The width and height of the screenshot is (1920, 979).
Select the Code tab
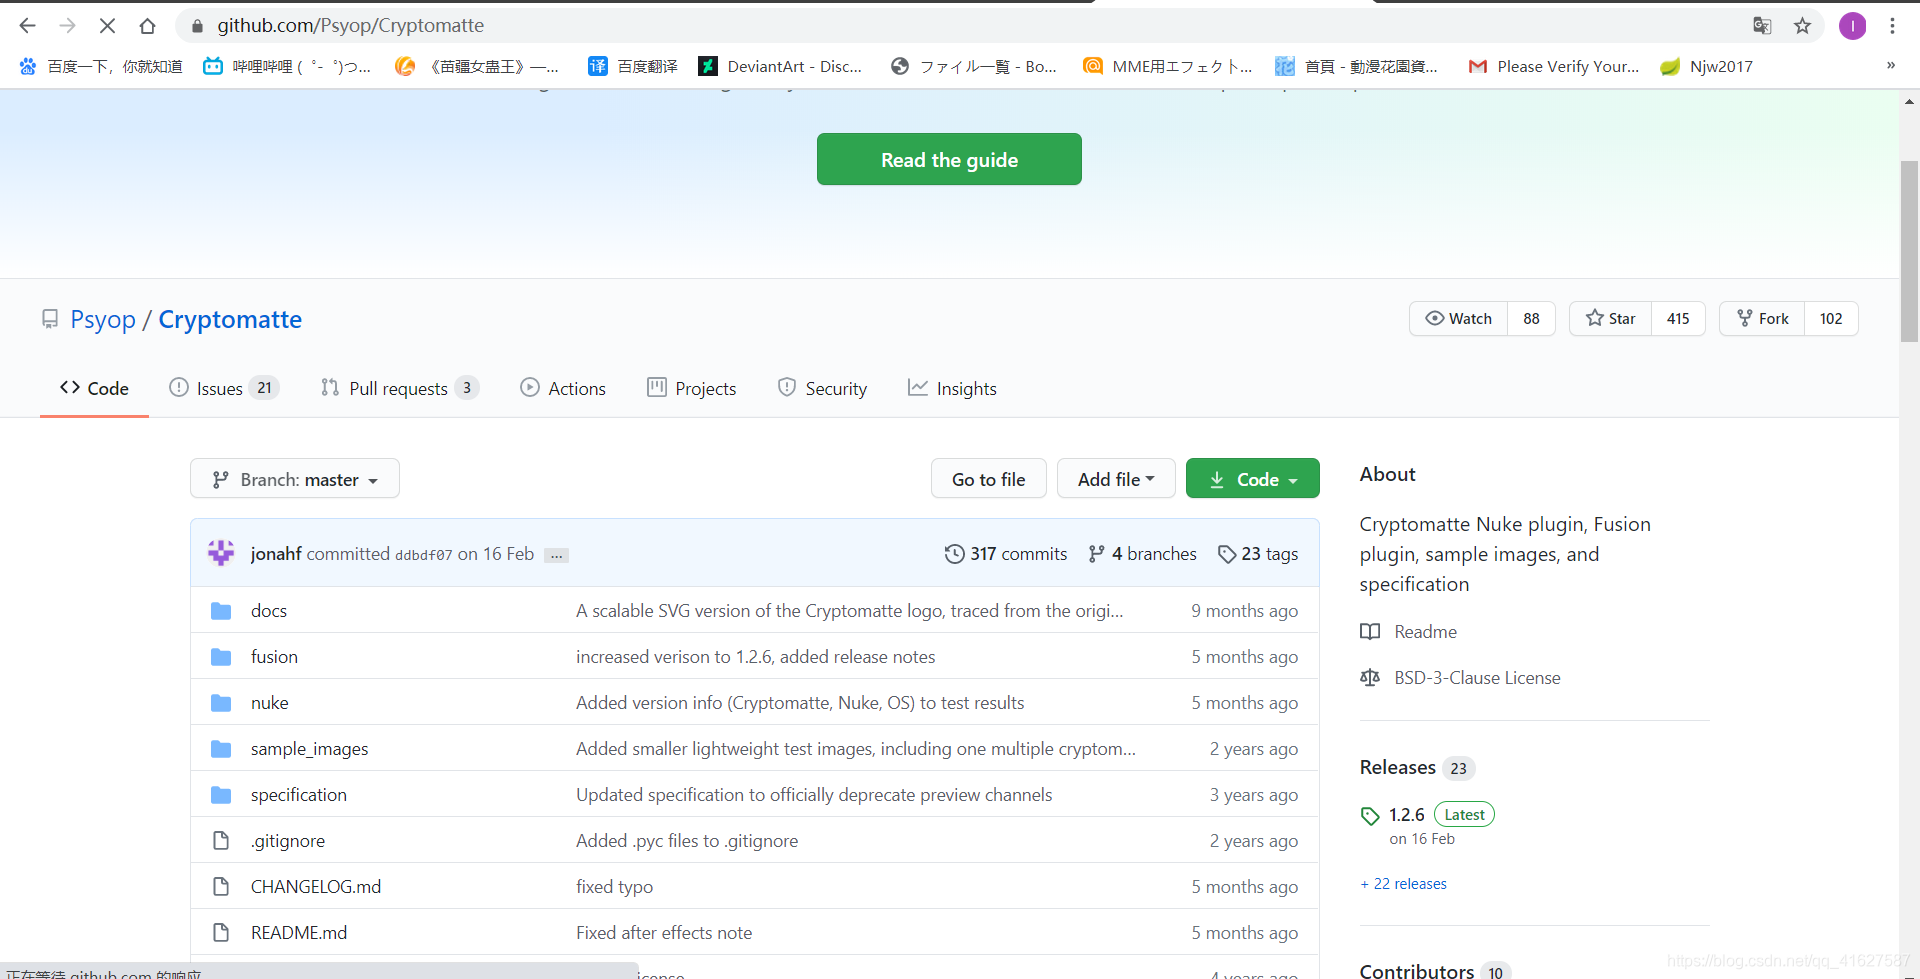94,388
